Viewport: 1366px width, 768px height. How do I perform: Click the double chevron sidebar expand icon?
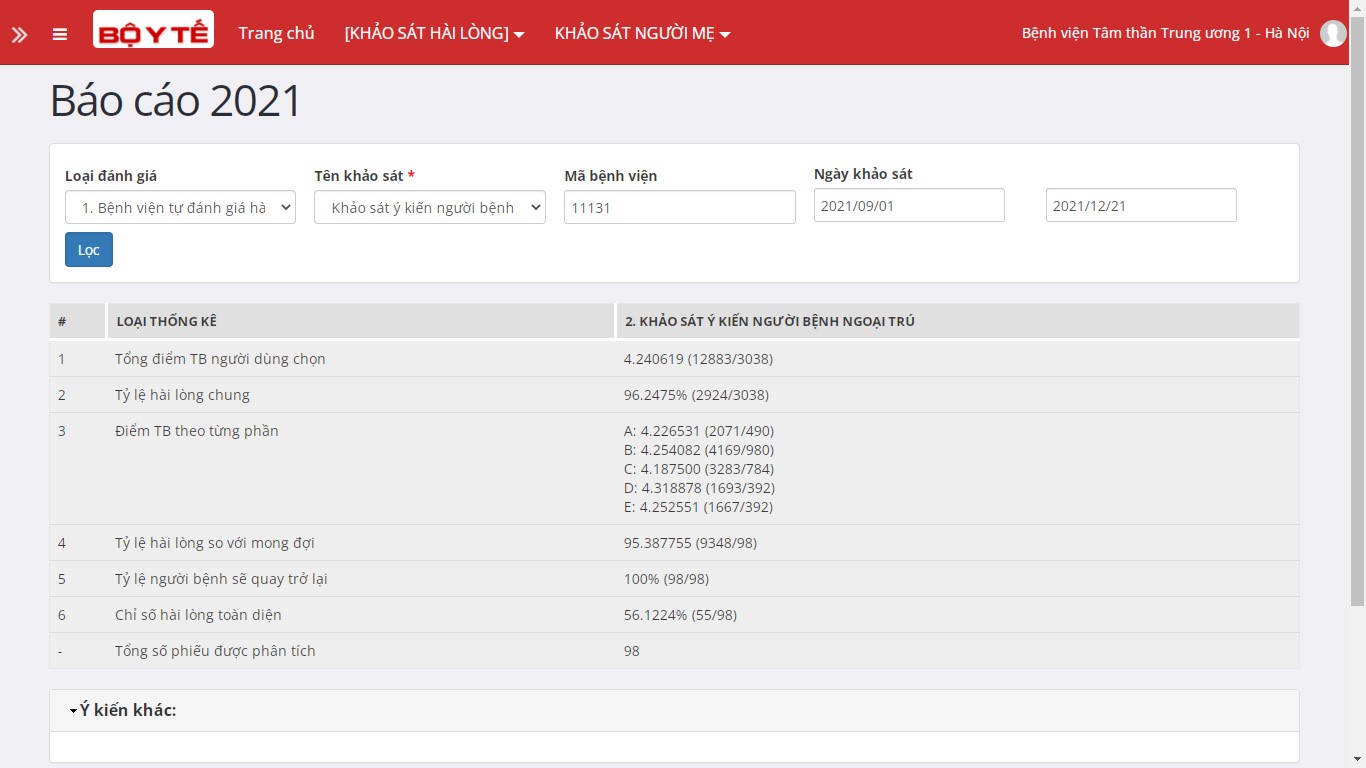19,34
